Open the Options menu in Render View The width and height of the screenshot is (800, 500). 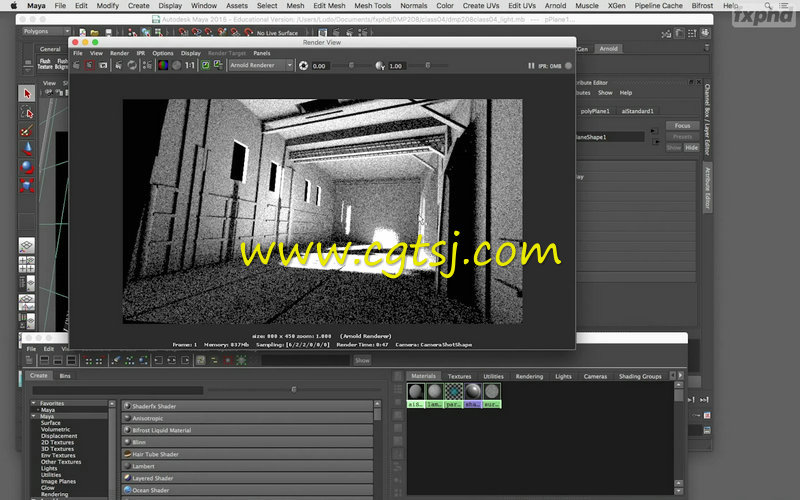point(163,53)
